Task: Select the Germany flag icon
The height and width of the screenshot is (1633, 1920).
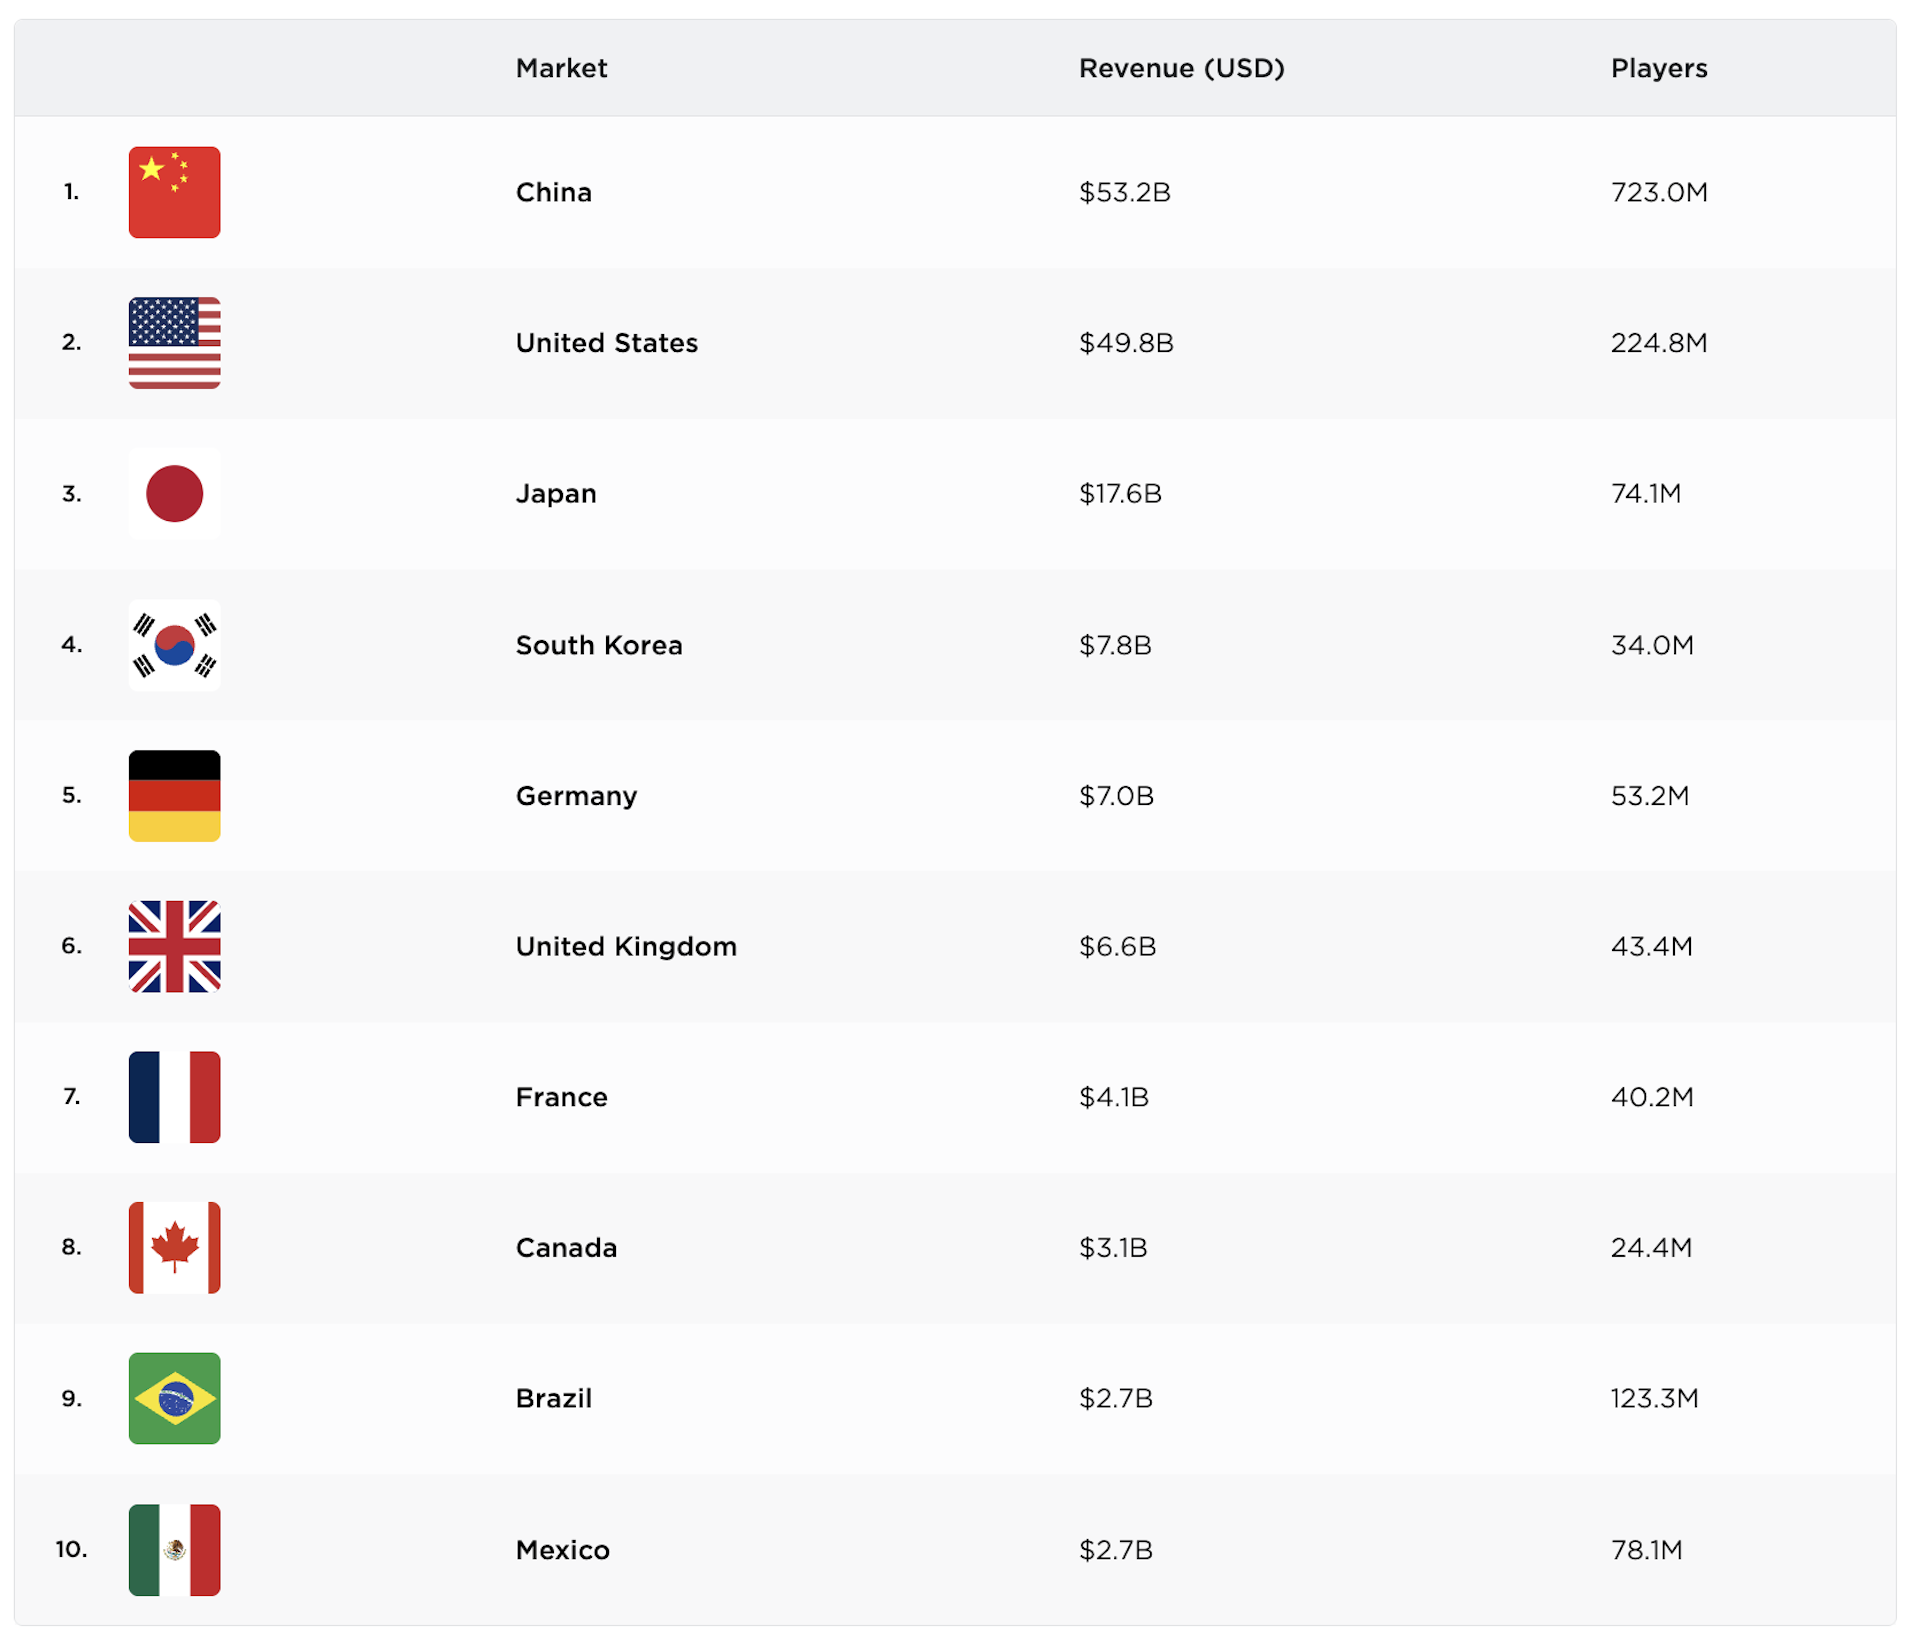Action: pos(174,796)
